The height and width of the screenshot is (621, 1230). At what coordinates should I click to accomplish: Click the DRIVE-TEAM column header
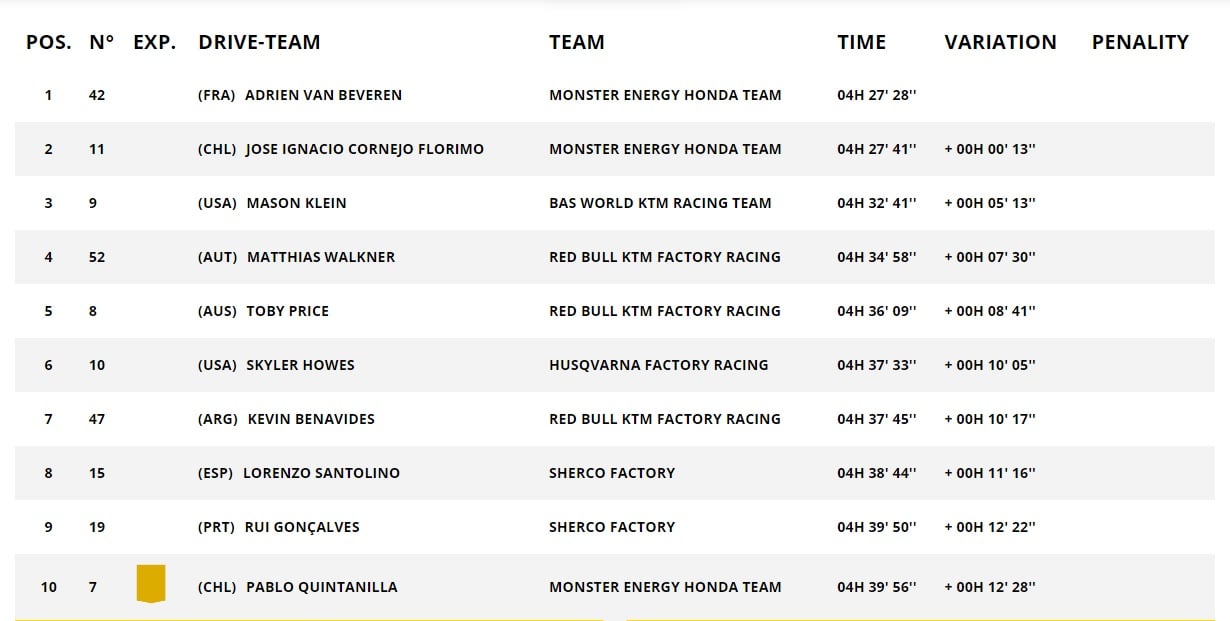click(x=259, y=42)
